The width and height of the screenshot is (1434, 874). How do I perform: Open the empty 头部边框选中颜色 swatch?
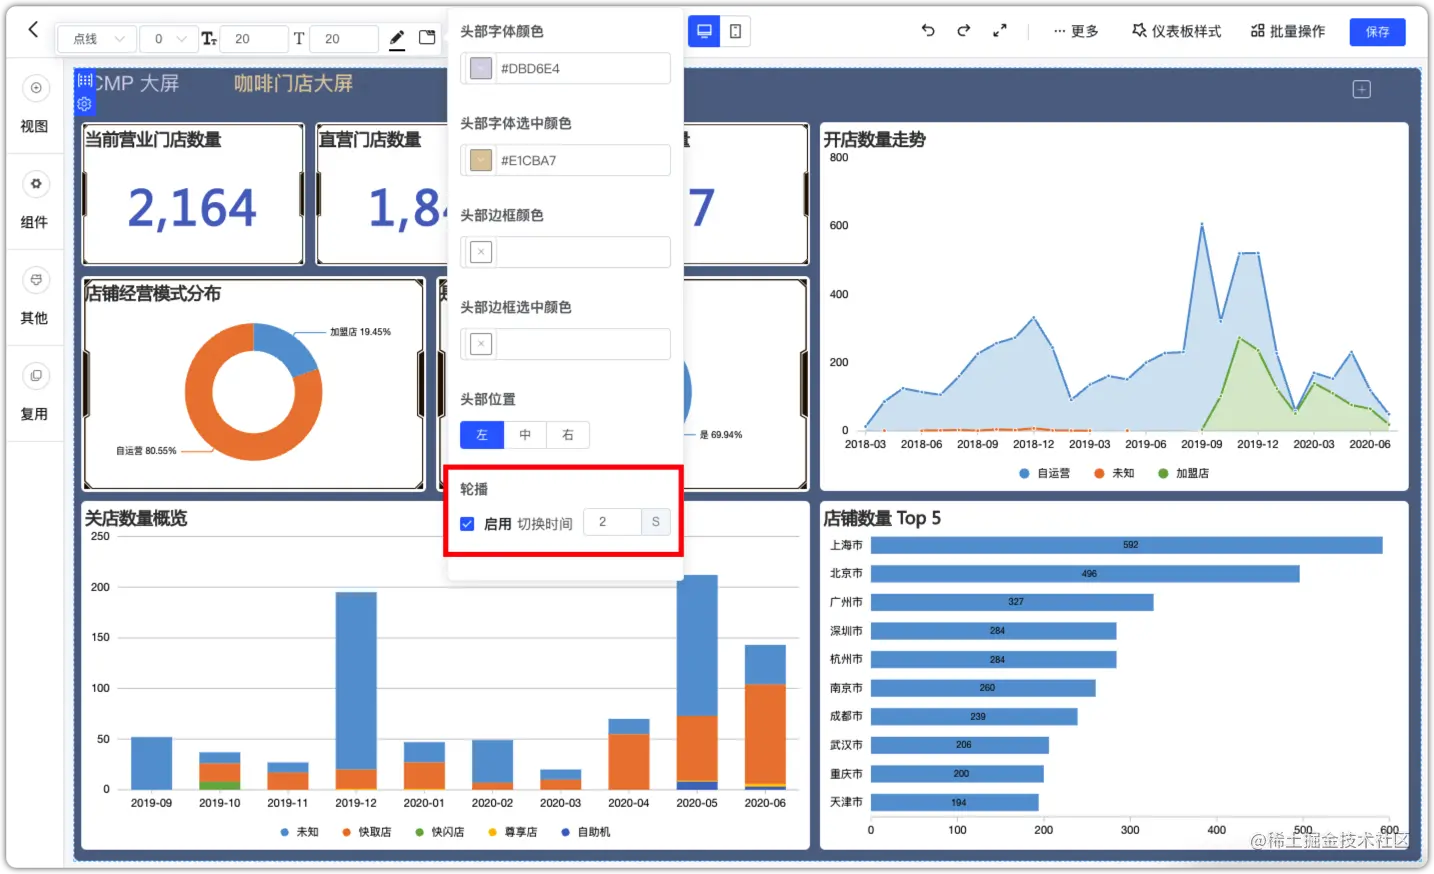point(481,344)
